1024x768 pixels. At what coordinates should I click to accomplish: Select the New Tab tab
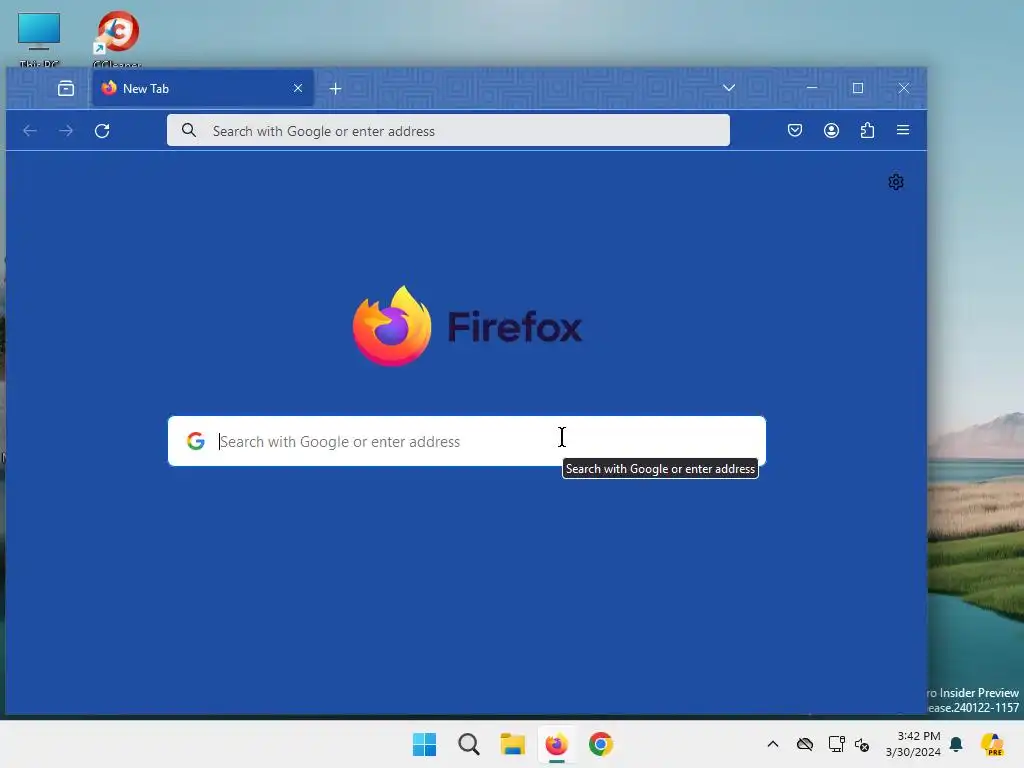(202, 88)
